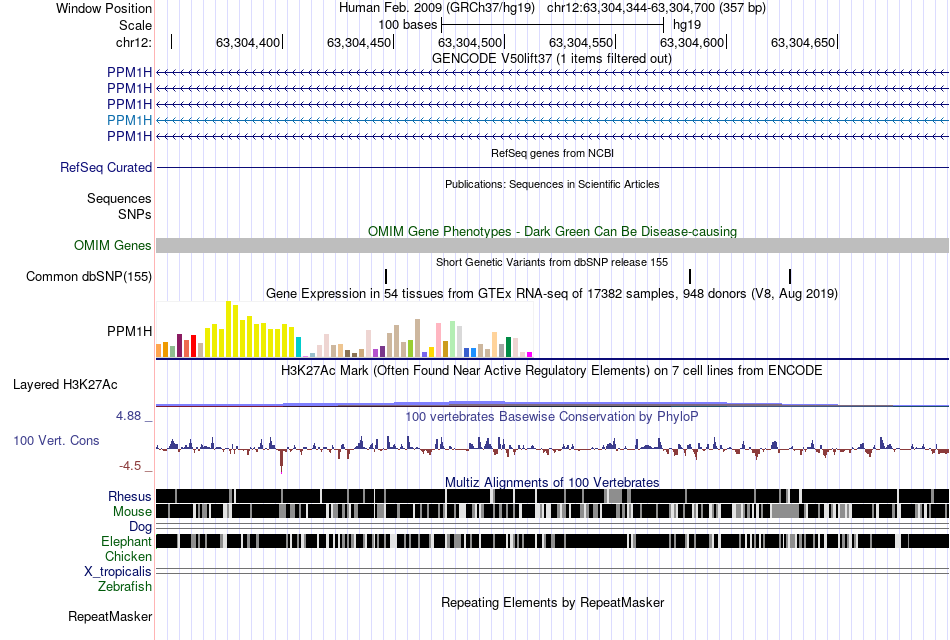Image resolution: width=950 pixels, height=640 pixels.
Task: Open 'Short Genetic Variants from dbSNP' title
Action: (552, 262)
